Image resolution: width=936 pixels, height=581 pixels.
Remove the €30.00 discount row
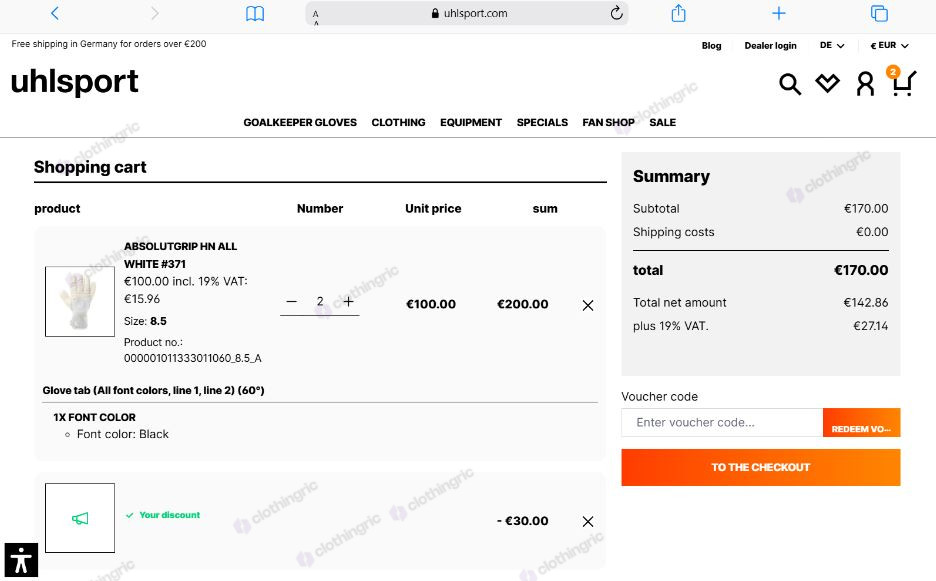pyautogui.click(x=587, y=521)
